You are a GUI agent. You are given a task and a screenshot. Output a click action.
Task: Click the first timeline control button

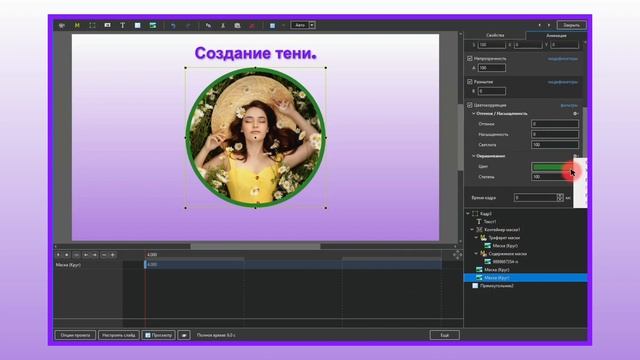click(x=58, y=255)
